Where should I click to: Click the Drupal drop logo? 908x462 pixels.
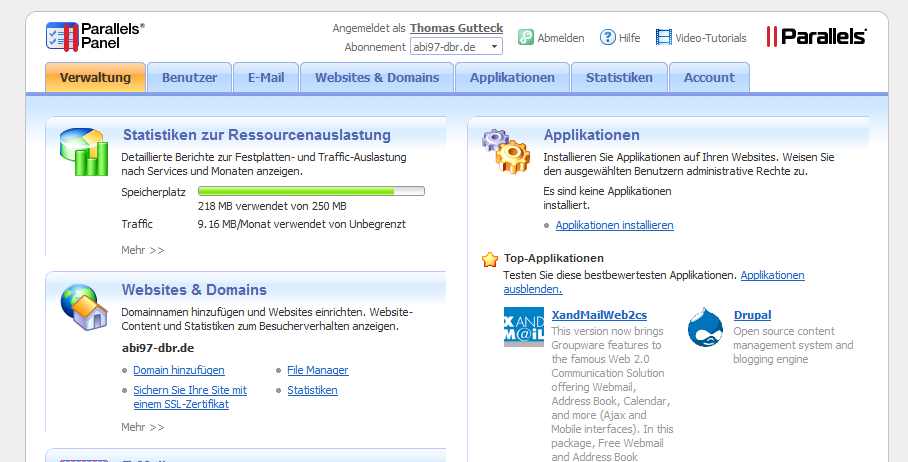coord(705,327)
